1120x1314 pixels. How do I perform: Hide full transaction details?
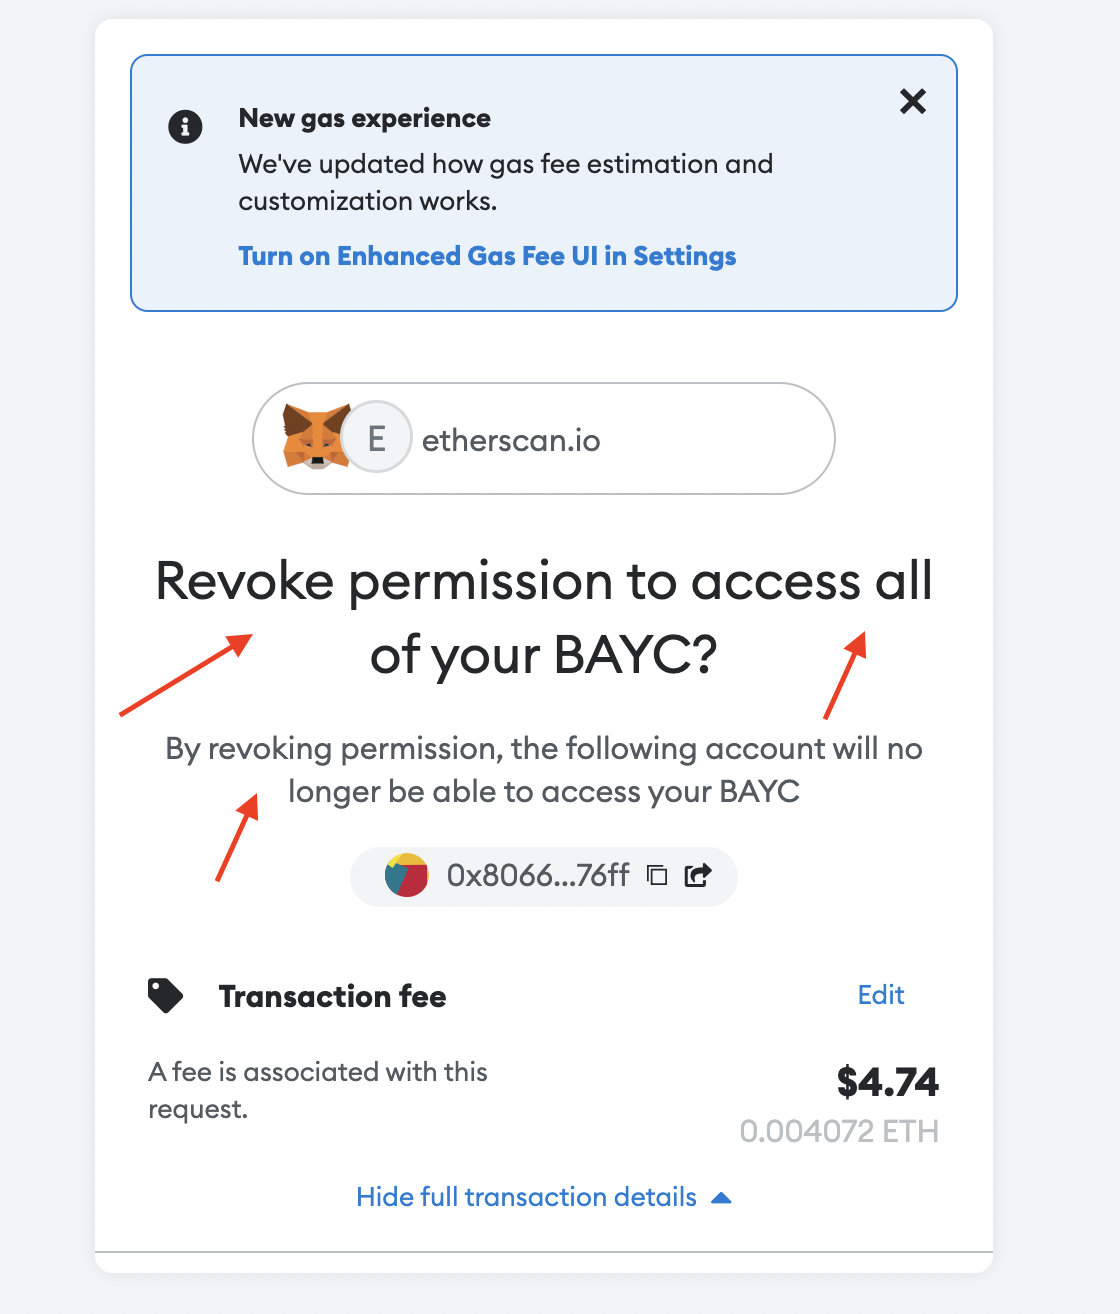(526, 1197)
